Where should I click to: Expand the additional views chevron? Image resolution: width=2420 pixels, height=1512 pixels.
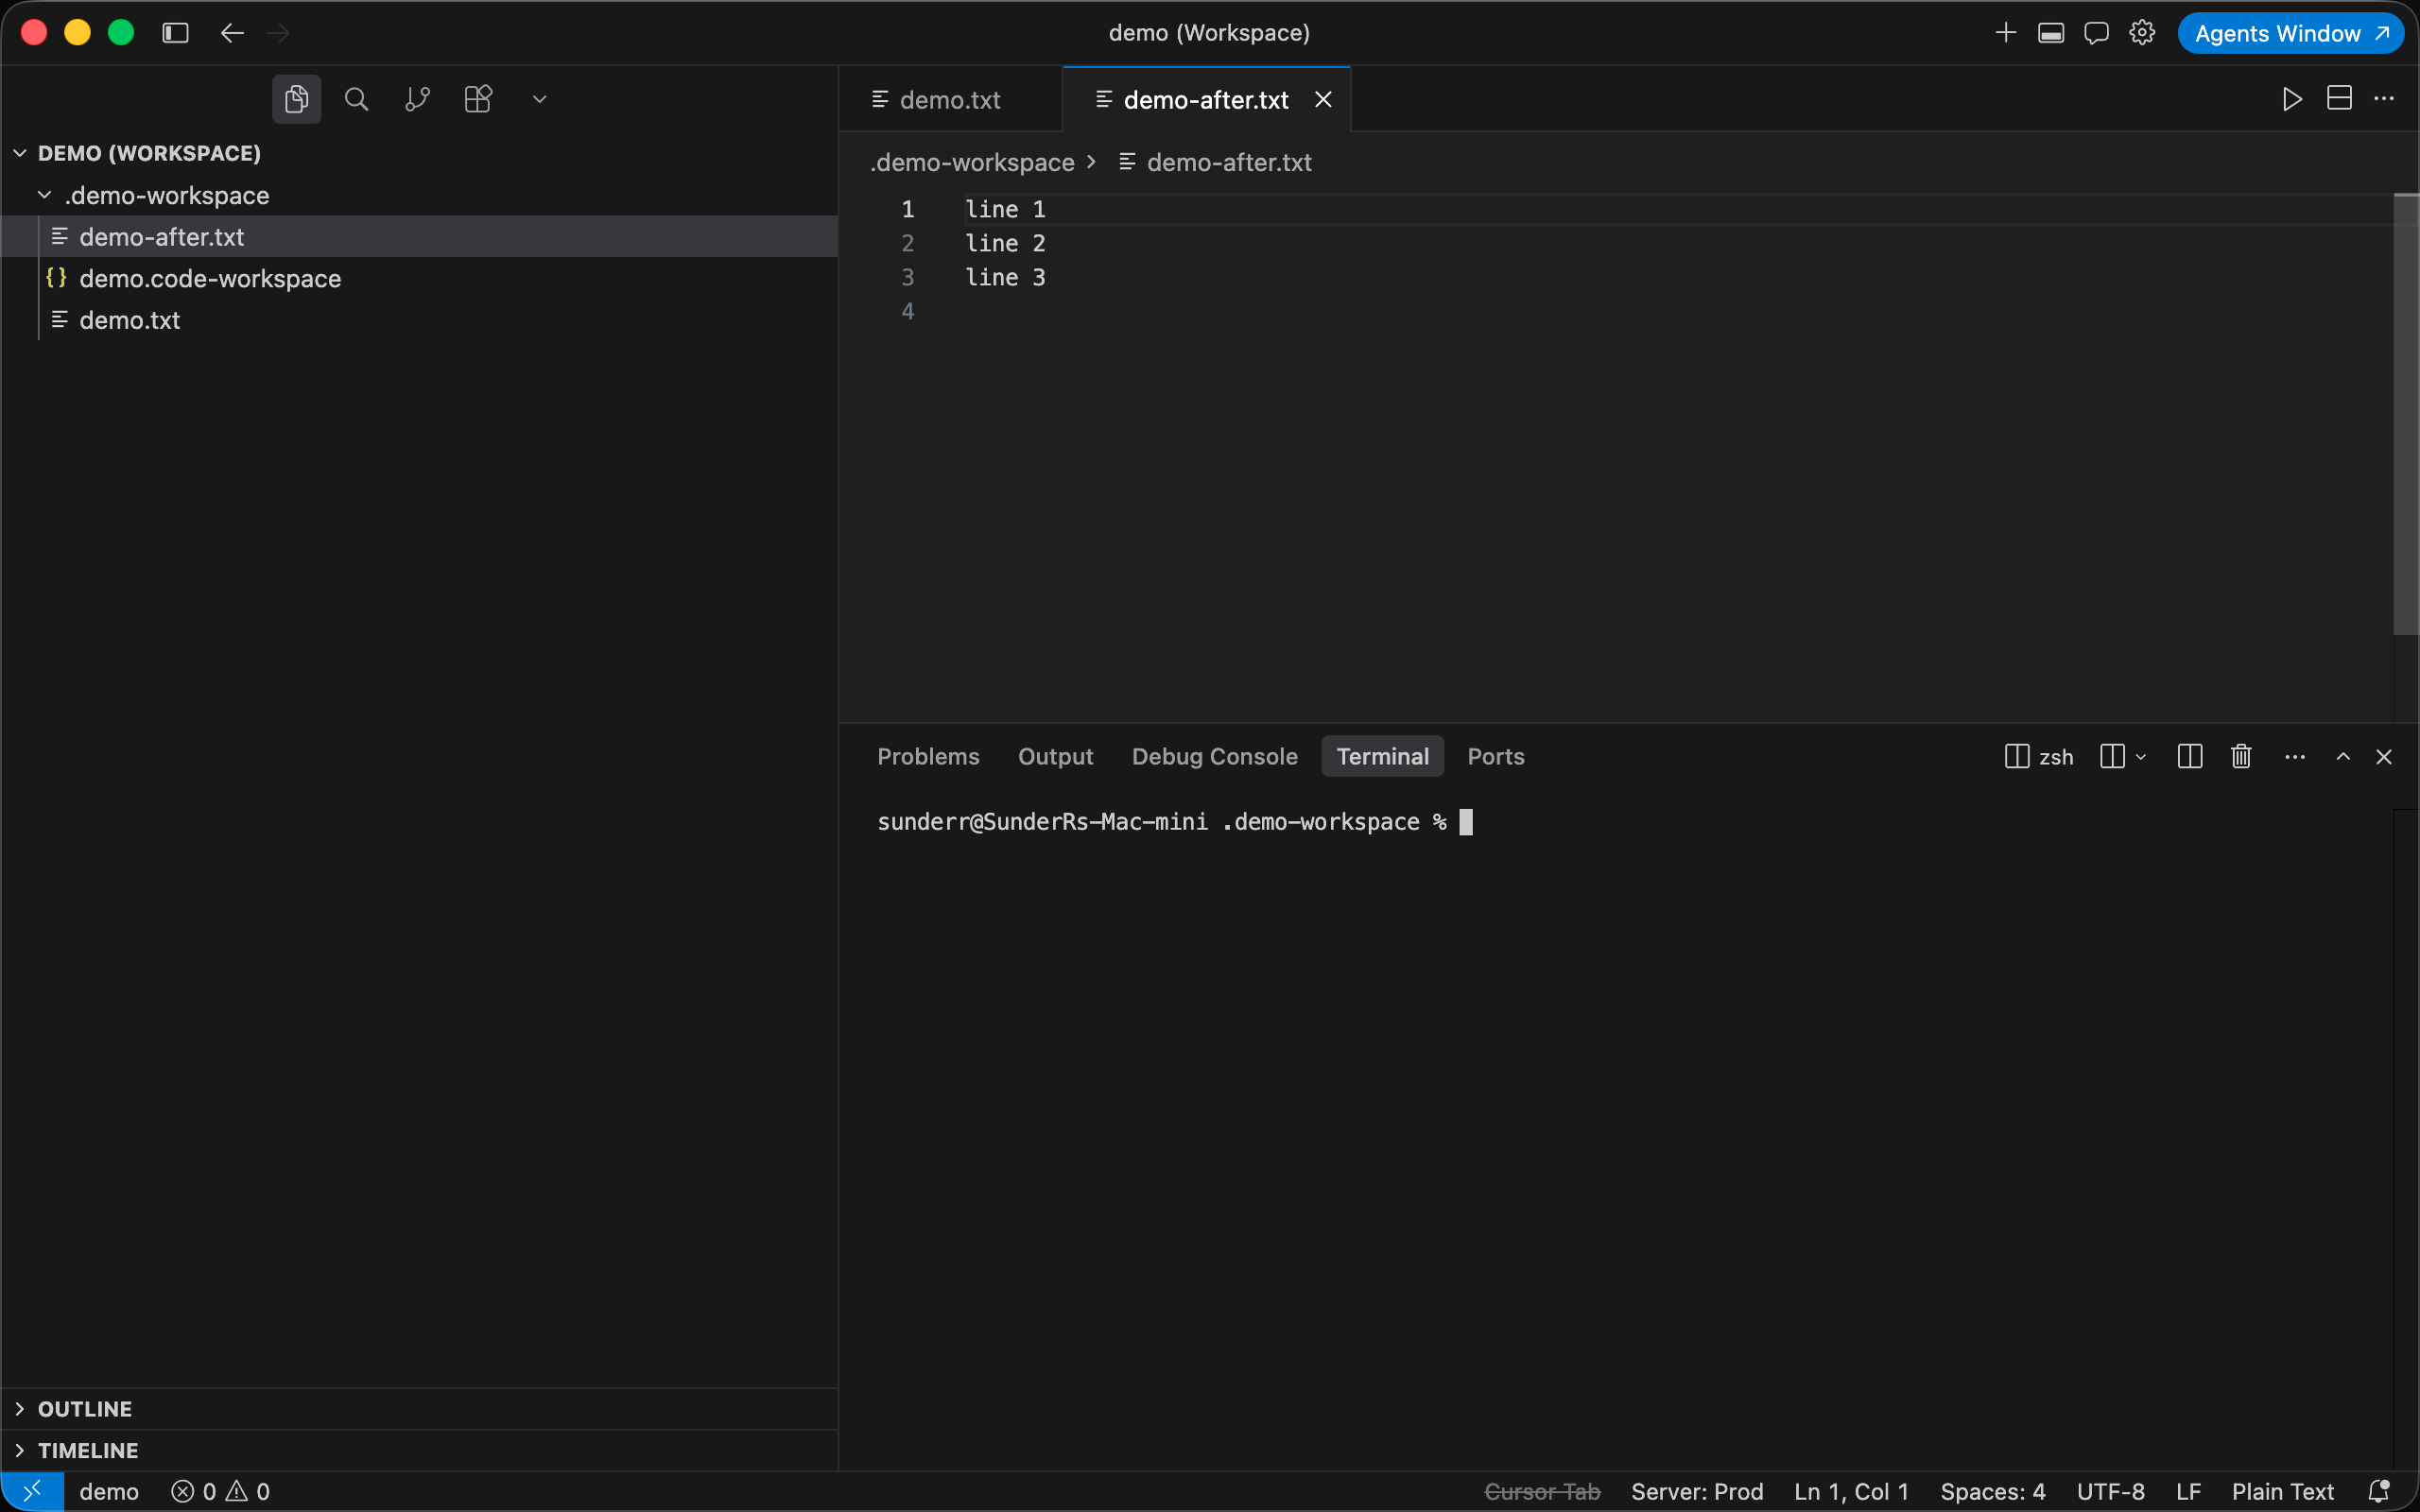click(539, 99)
